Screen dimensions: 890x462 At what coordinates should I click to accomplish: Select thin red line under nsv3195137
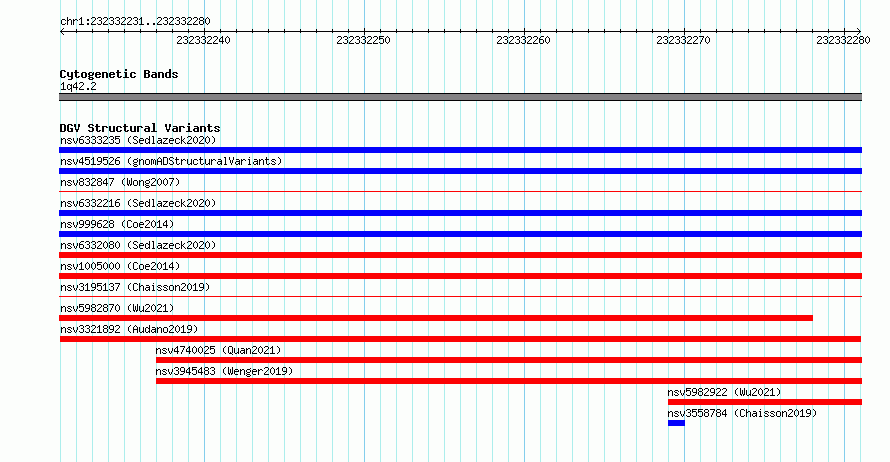pos(460,297)
